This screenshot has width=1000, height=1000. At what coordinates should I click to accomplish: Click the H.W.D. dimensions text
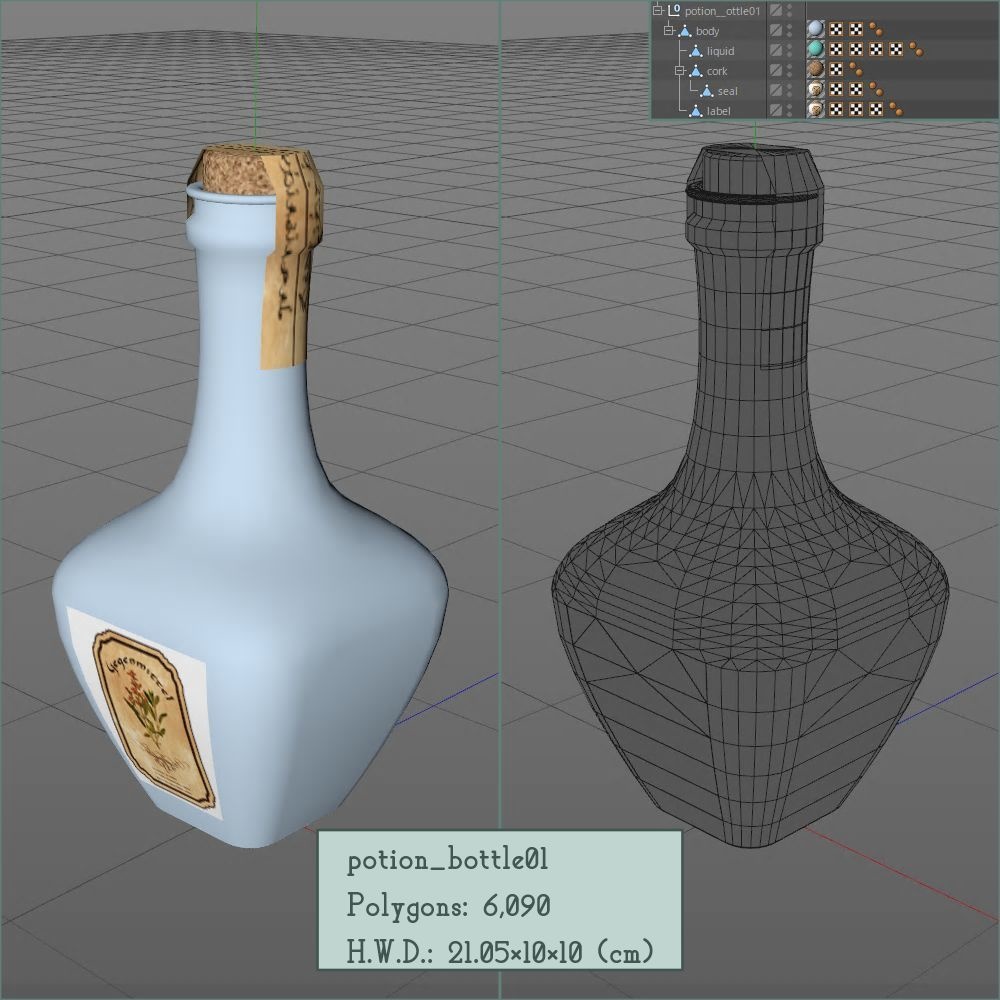click(501, 952)
